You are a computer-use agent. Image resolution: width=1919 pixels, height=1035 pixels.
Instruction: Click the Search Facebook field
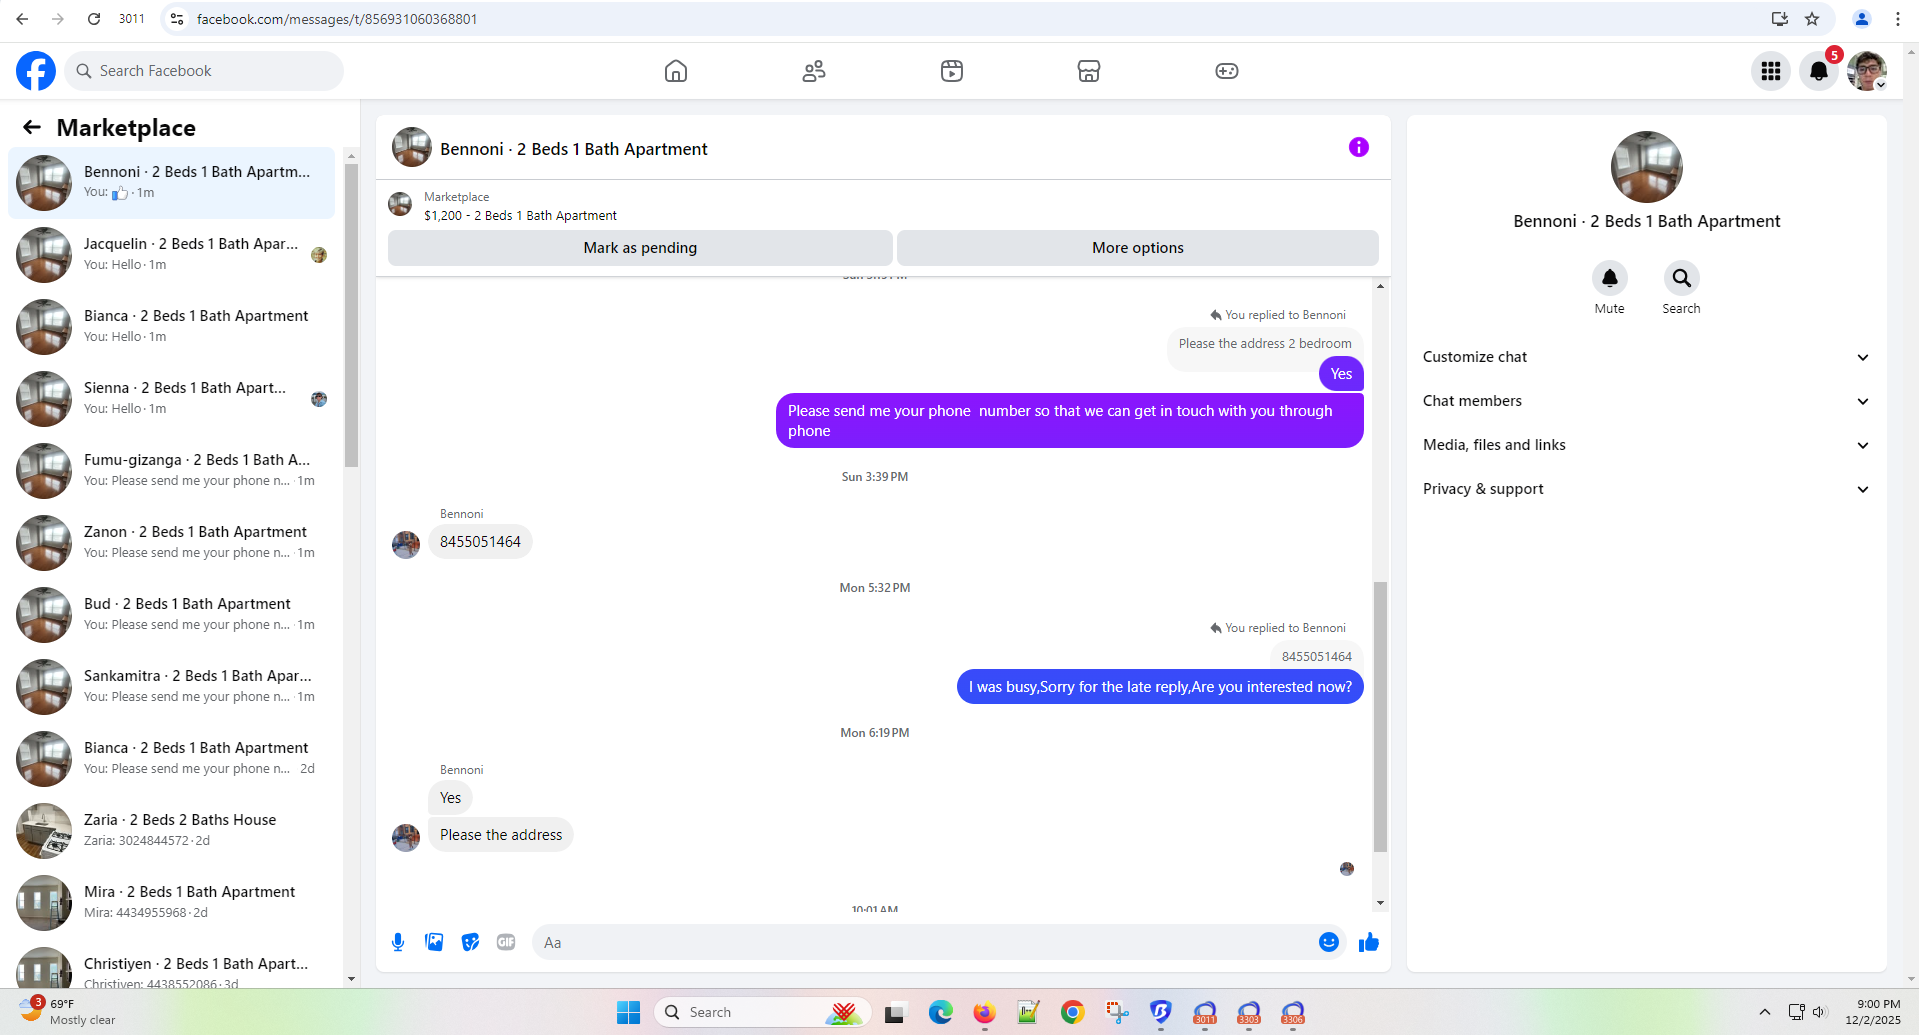click(x=205, y=71)
